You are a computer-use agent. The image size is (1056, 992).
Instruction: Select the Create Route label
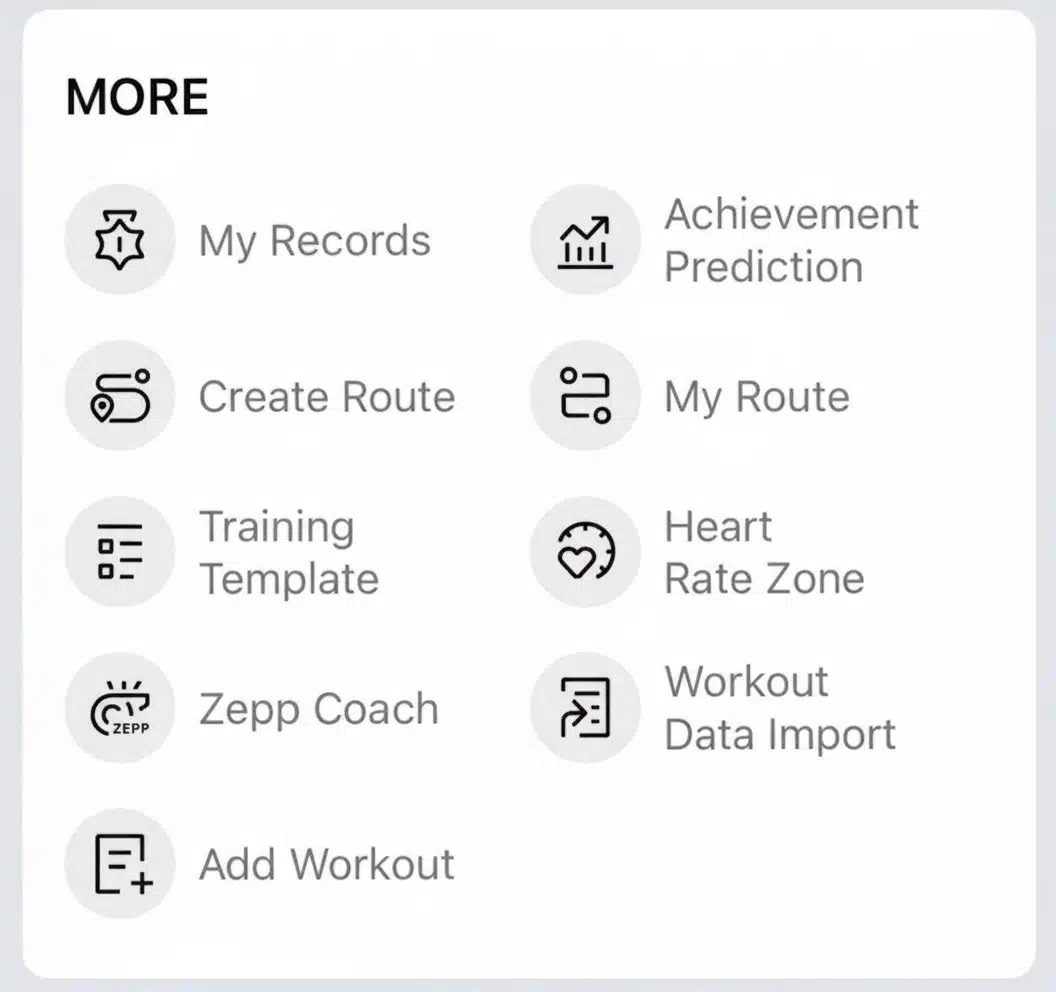pyautogui.click(x=327, y=395)
